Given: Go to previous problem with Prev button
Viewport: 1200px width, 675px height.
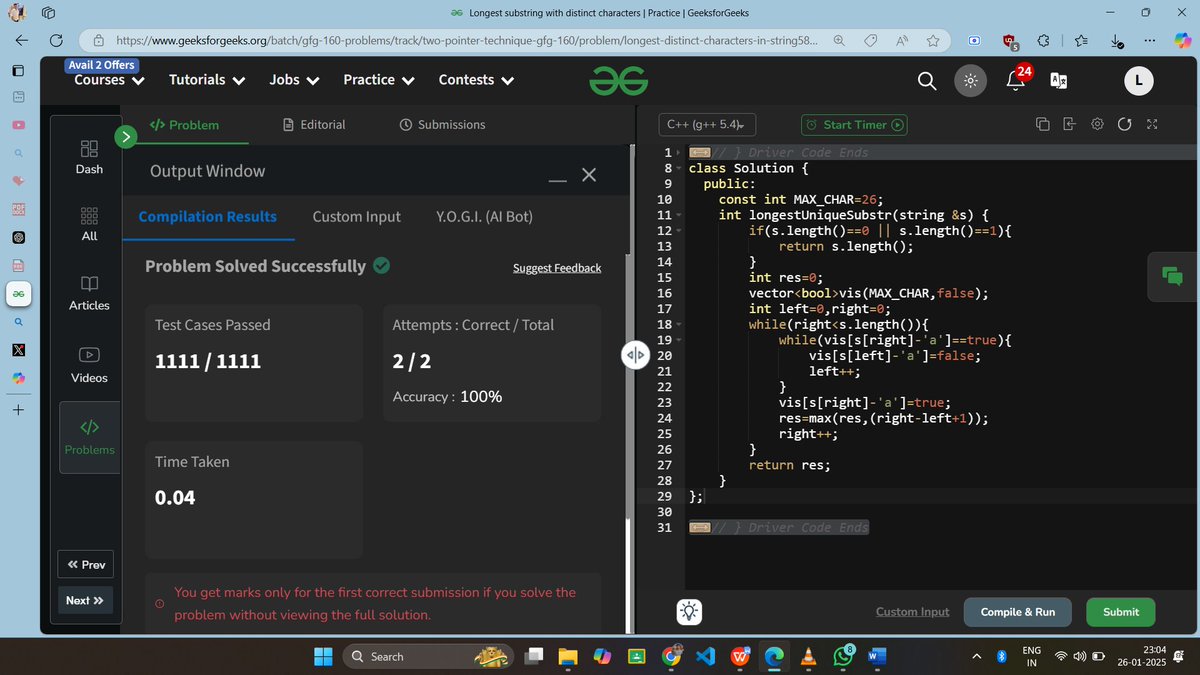Looking at the screenshot, I should pos(85,565).
